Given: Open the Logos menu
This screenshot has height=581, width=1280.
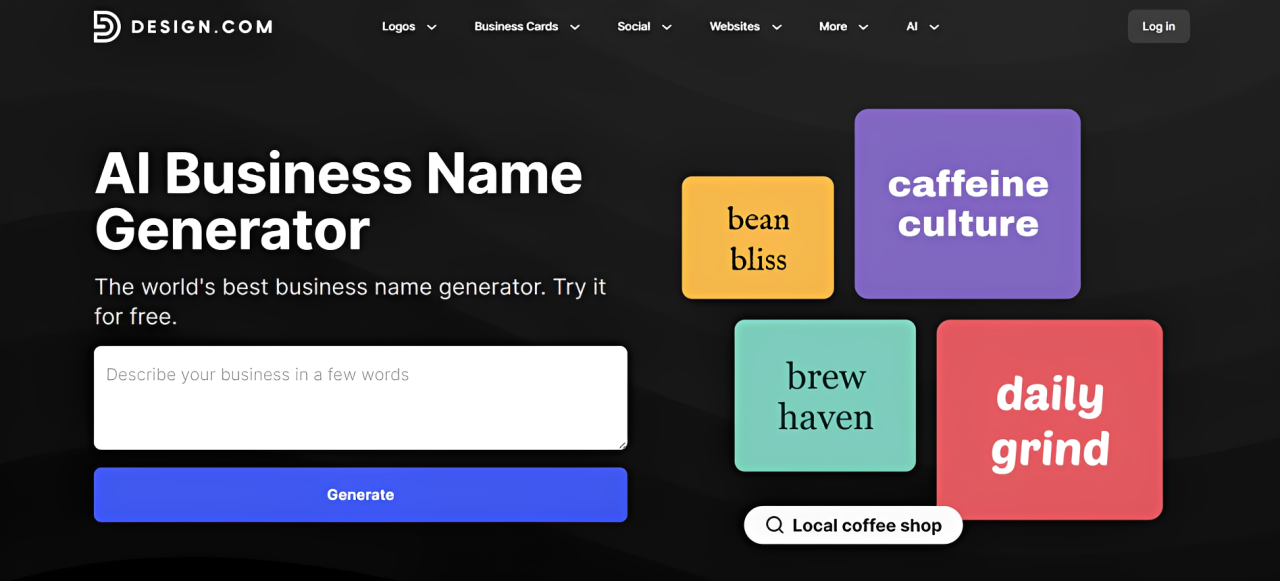Looking at the screenshot, I should click(x=398, y=27).
